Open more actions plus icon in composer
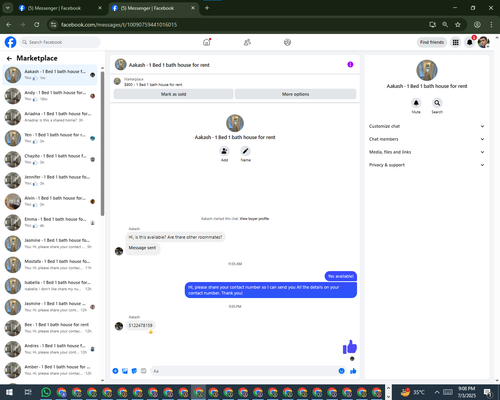The image size is (500, 400). 115,371
